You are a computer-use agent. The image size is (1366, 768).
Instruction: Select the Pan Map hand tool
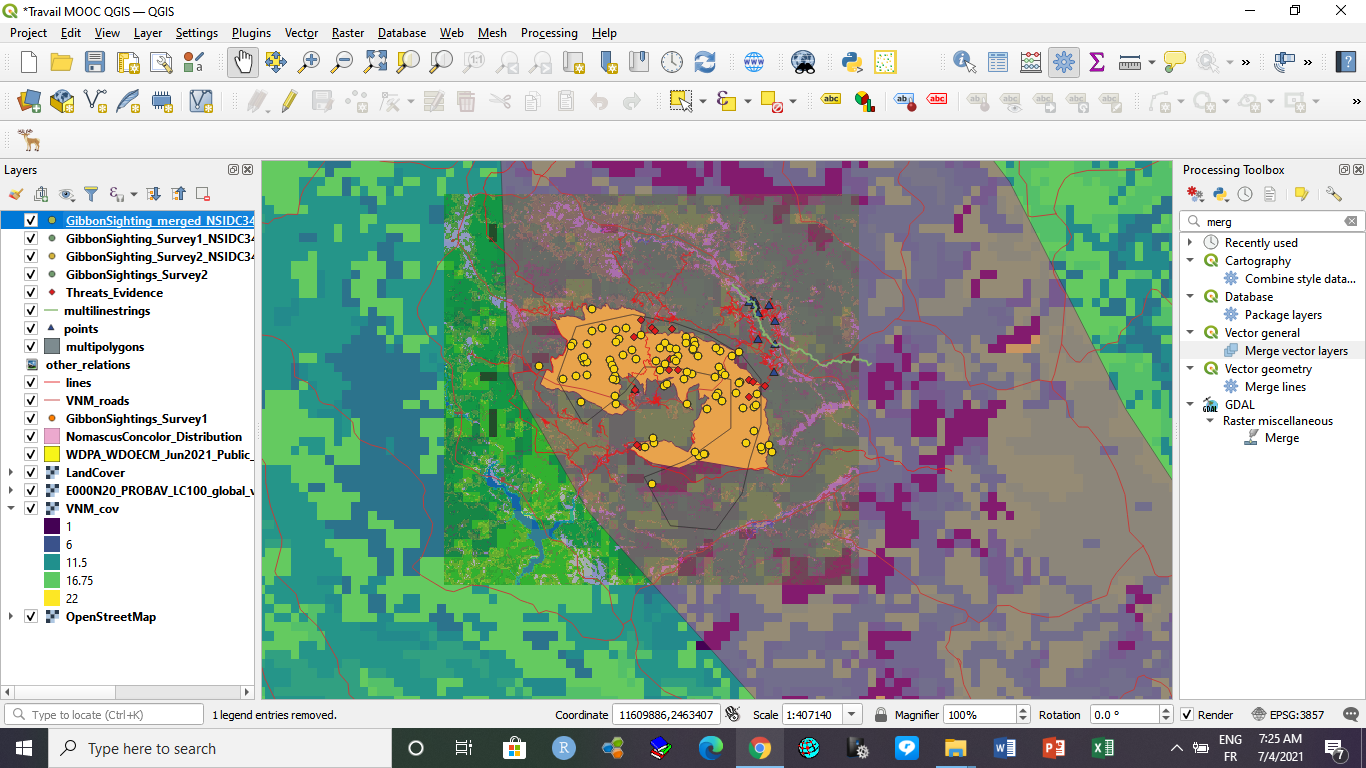[243, 62]
